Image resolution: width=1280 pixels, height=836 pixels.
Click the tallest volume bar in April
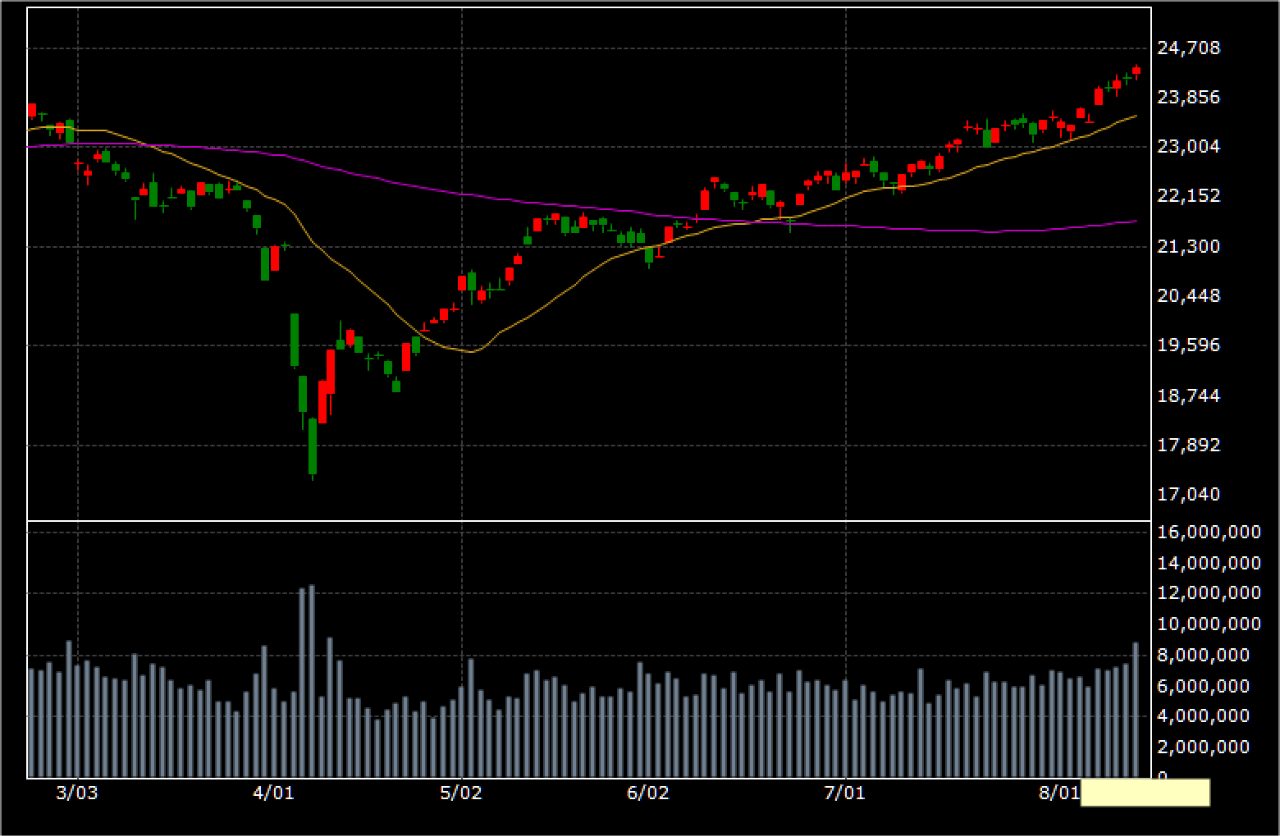[312, 681]
